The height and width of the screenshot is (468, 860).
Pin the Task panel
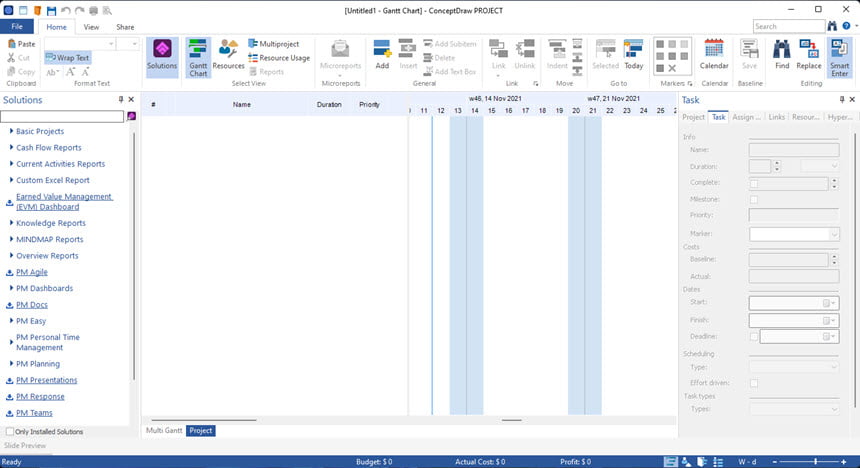pos(842,99)
